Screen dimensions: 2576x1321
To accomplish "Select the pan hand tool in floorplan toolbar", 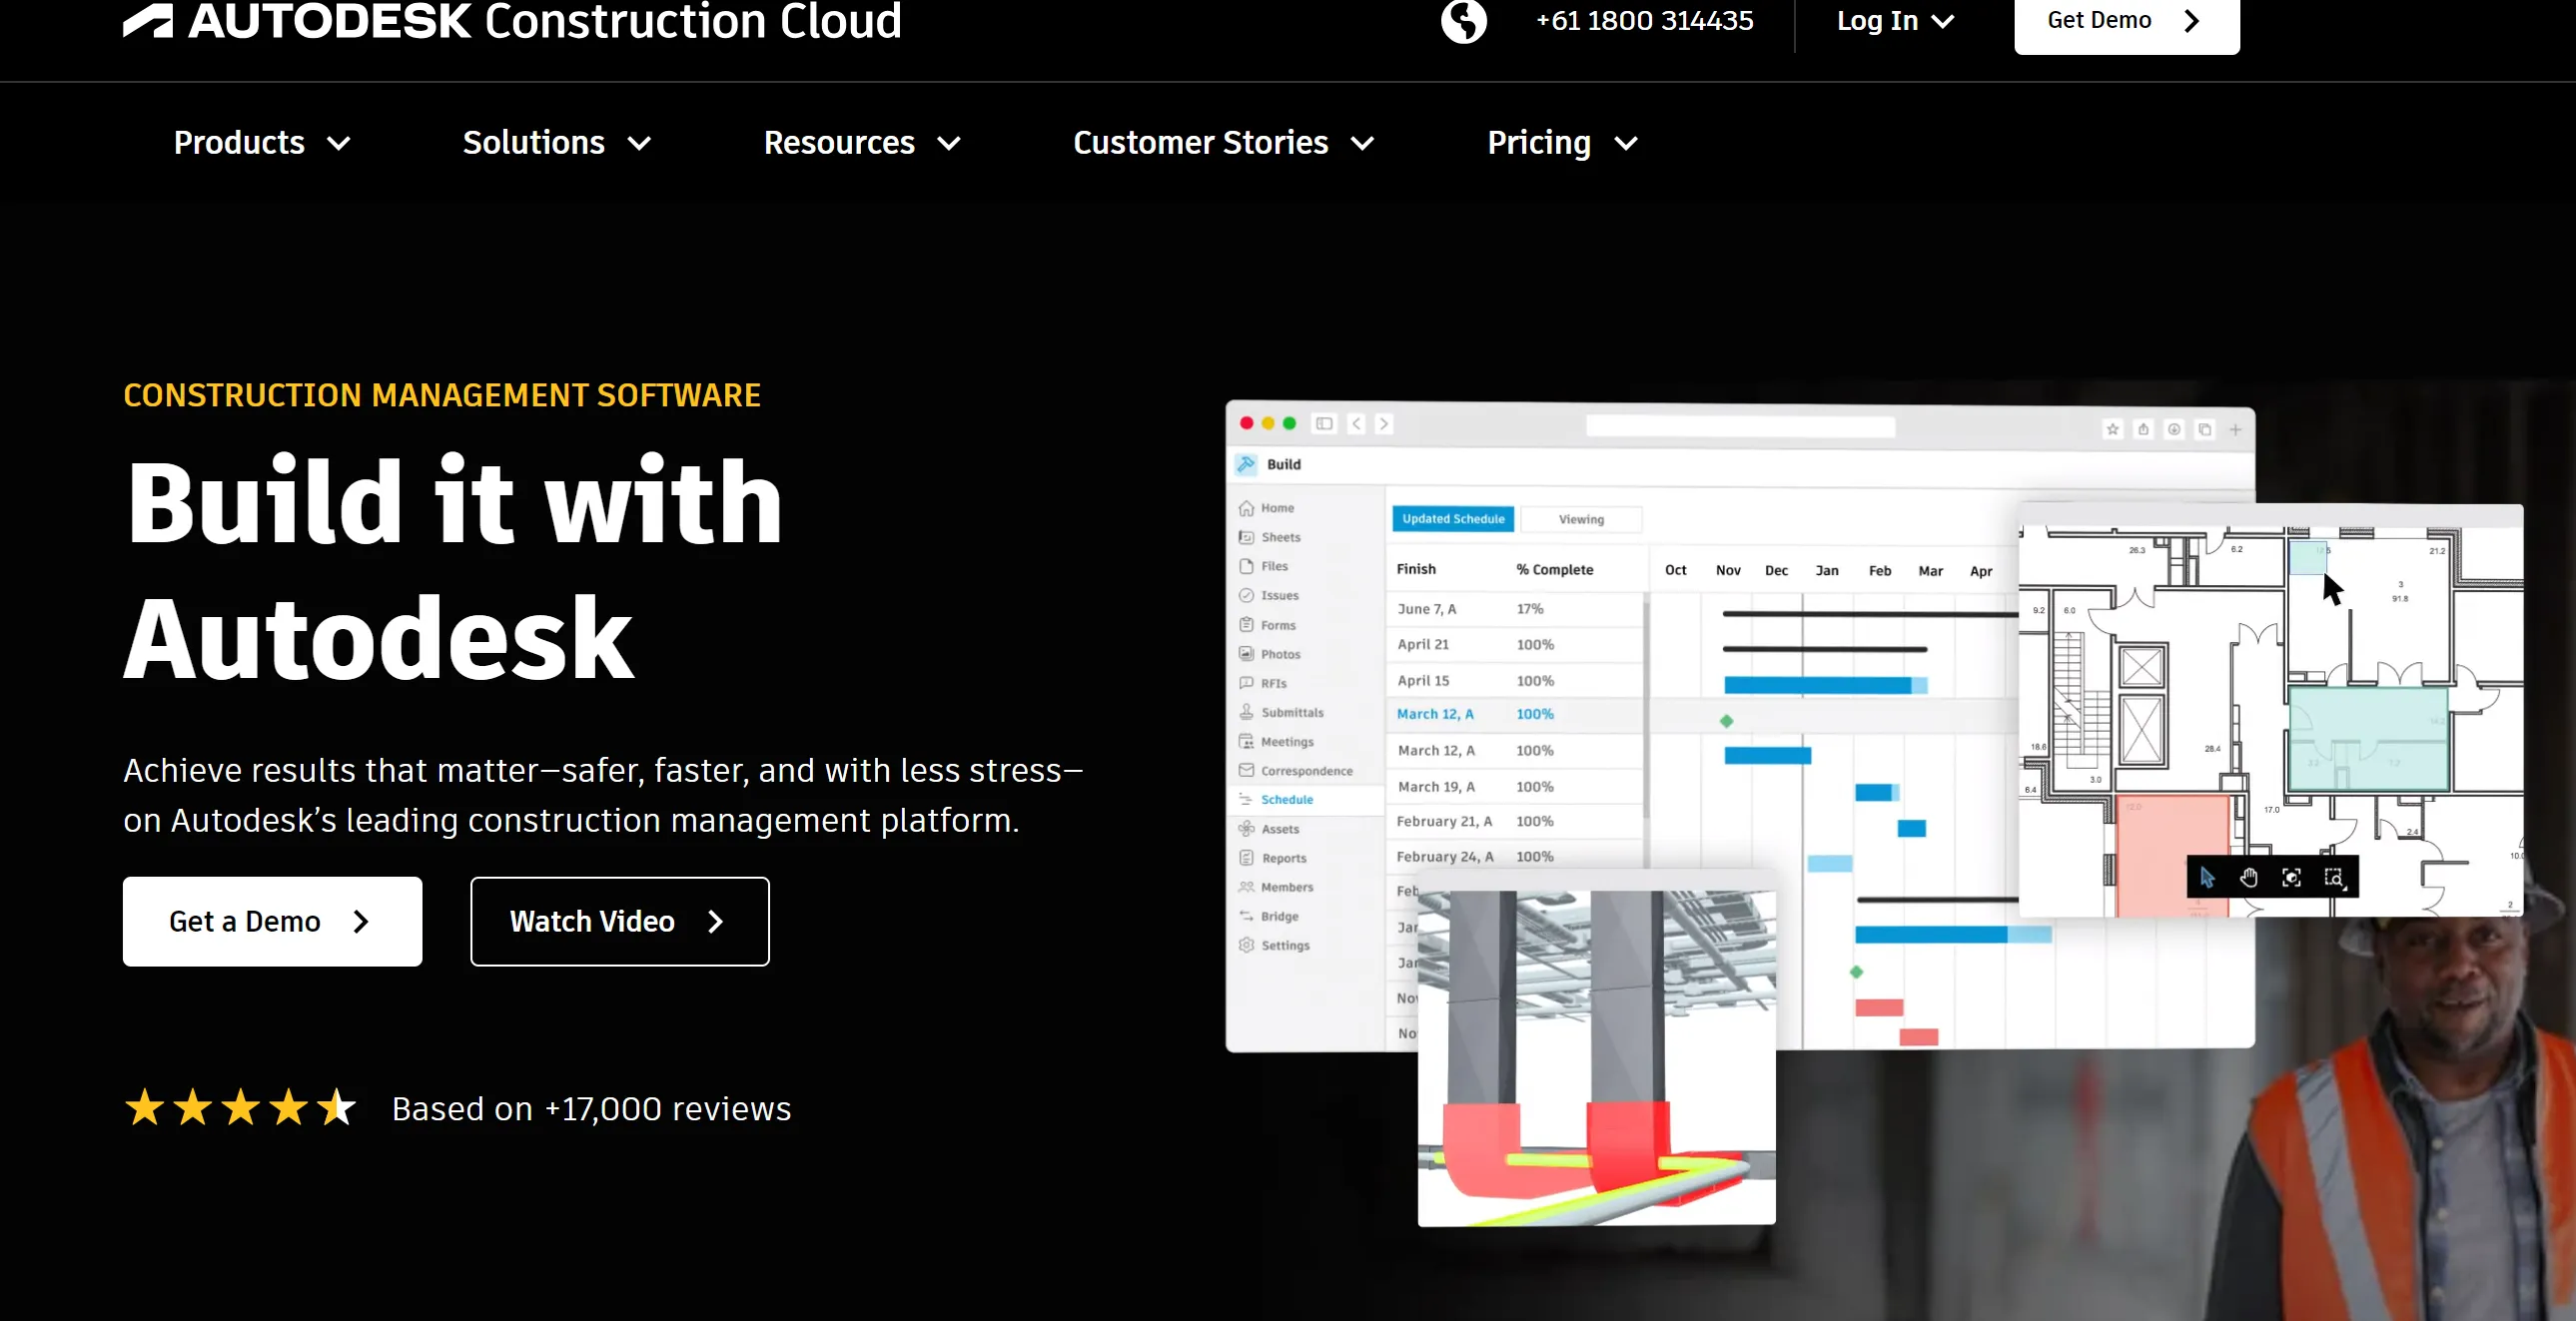I will [2249, 877].
